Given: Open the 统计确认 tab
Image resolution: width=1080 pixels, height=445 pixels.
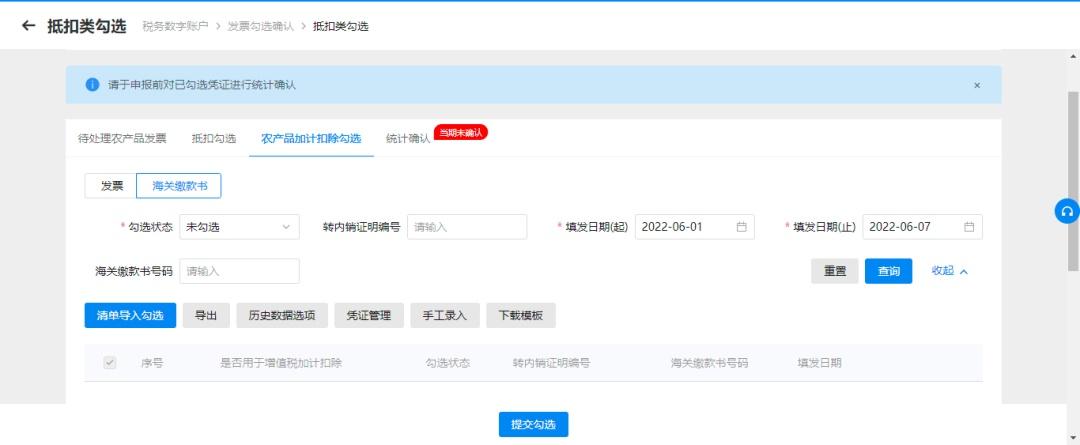Looking at the screenshot, I should coord(408,138).
